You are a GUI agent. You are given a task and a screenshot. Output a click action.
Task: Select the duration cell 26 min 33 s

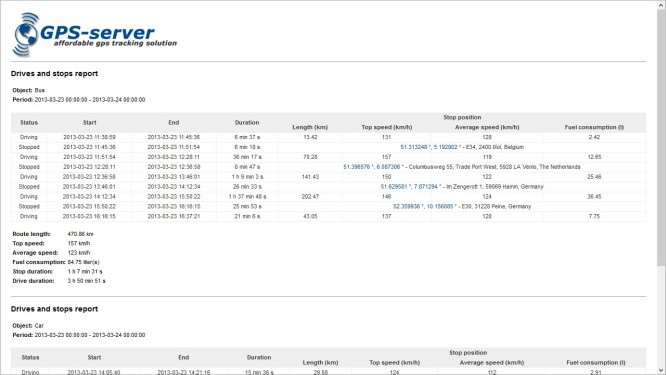[247, 186]
